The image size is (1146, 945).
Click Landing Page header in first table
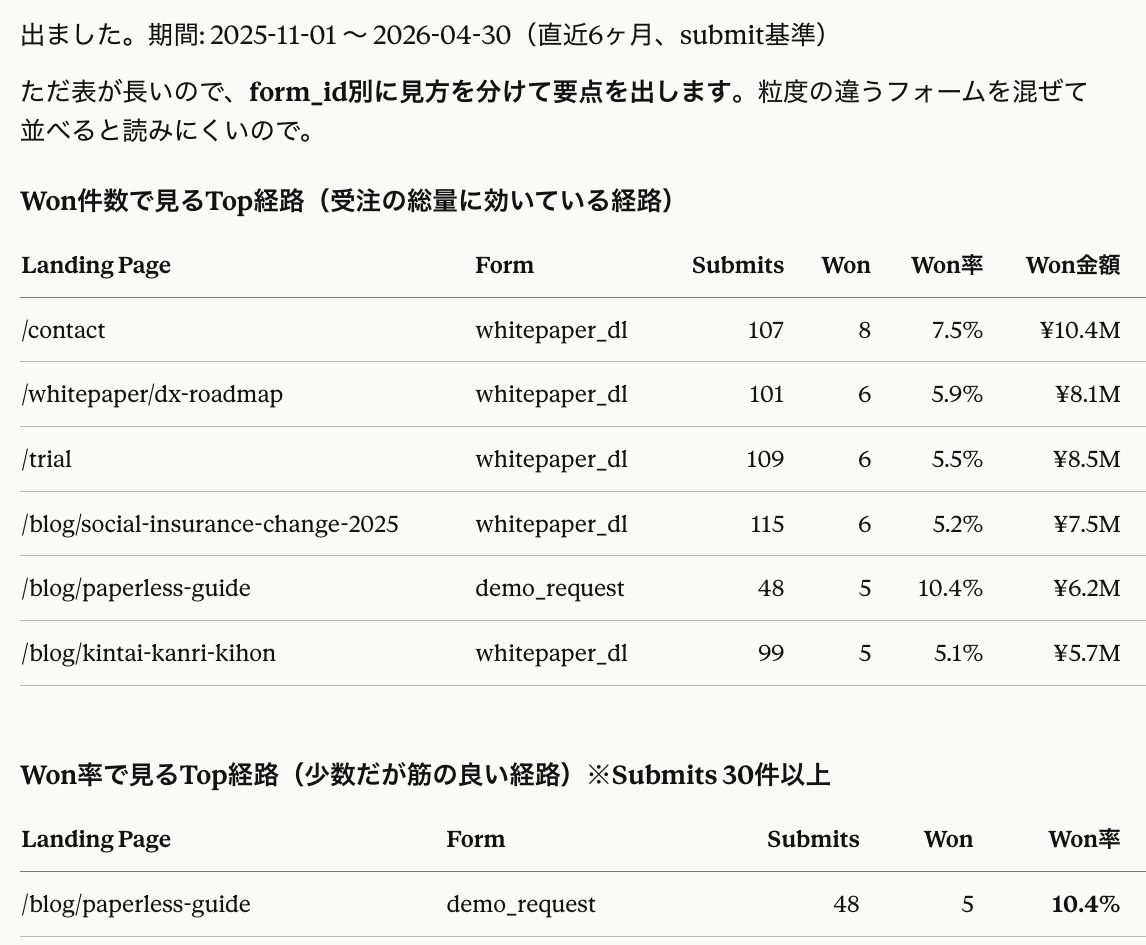[96, 265]
